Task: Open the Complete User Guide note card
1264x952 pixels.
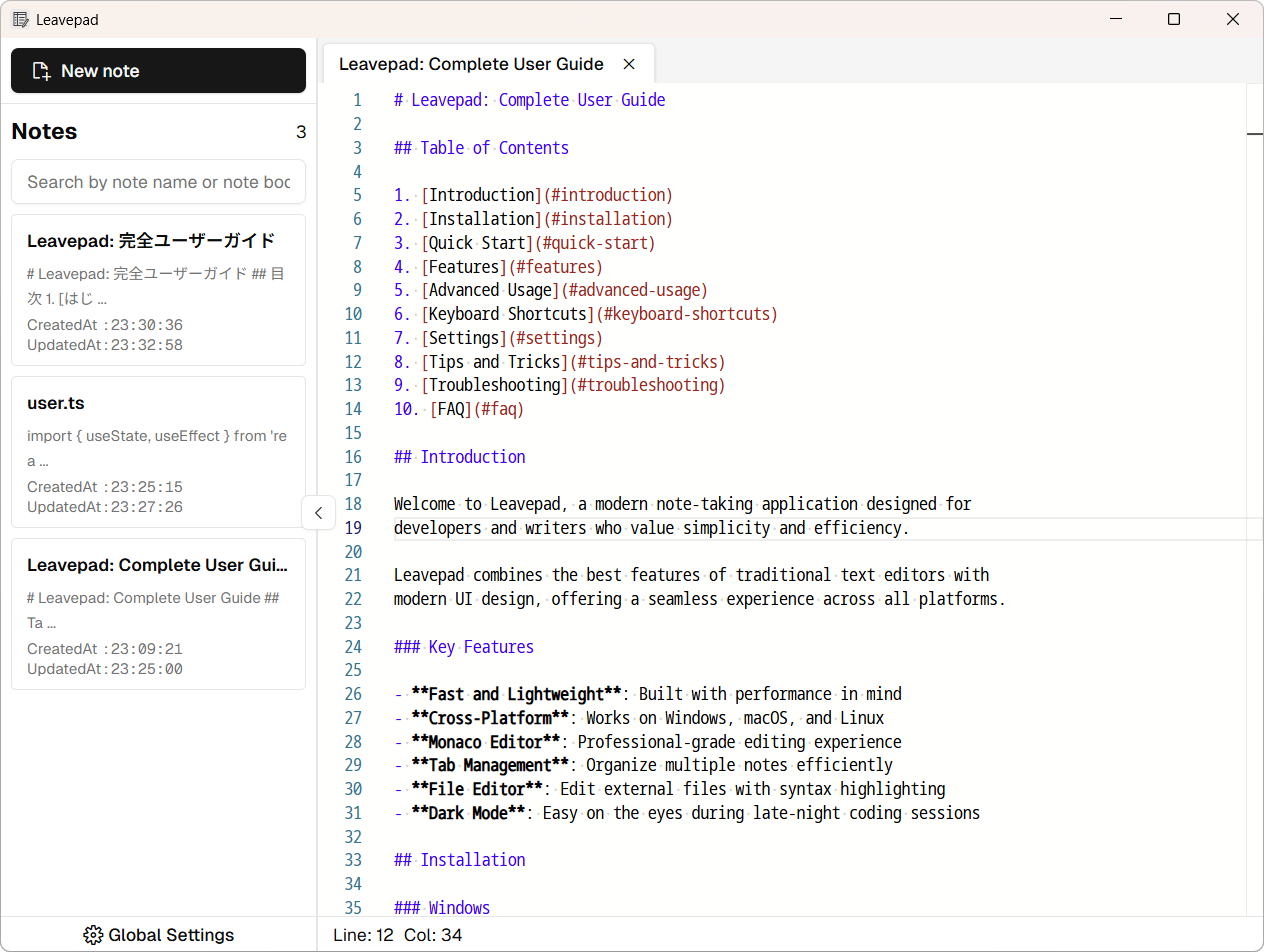Action: [x=158, y=614]
